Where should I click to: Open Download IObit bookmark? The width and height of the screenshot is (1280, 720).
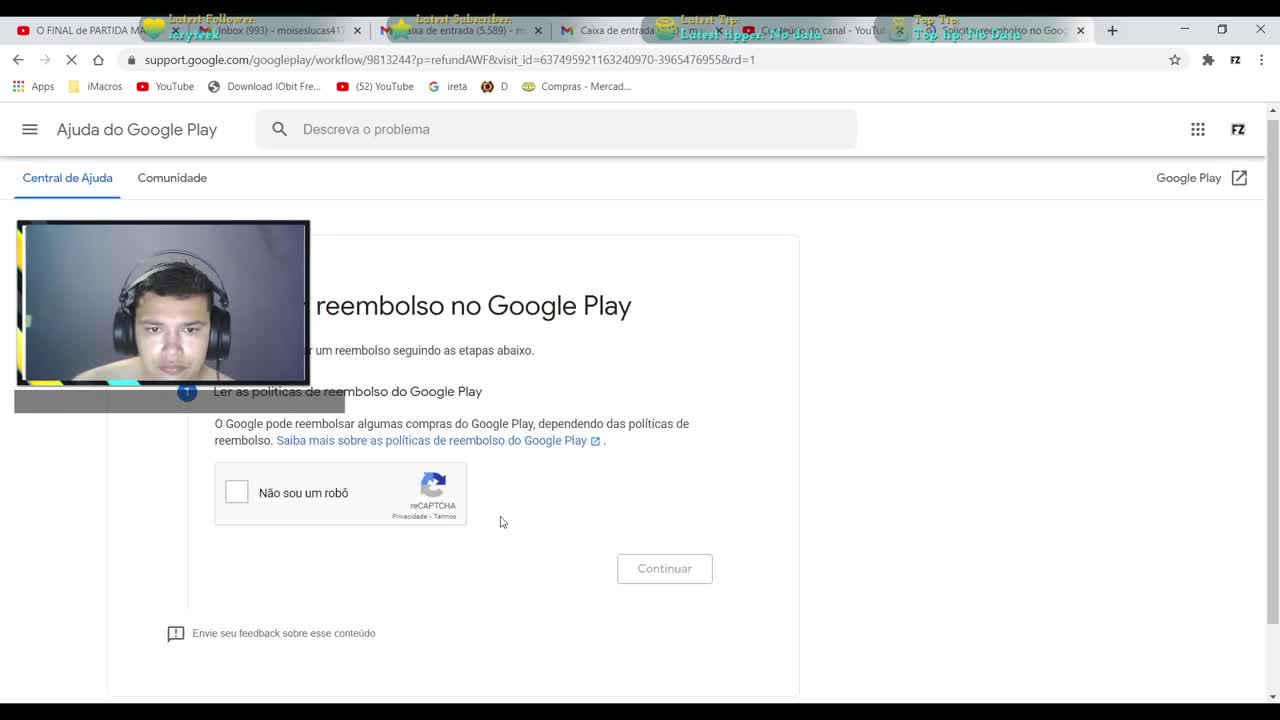click(264, 87)
